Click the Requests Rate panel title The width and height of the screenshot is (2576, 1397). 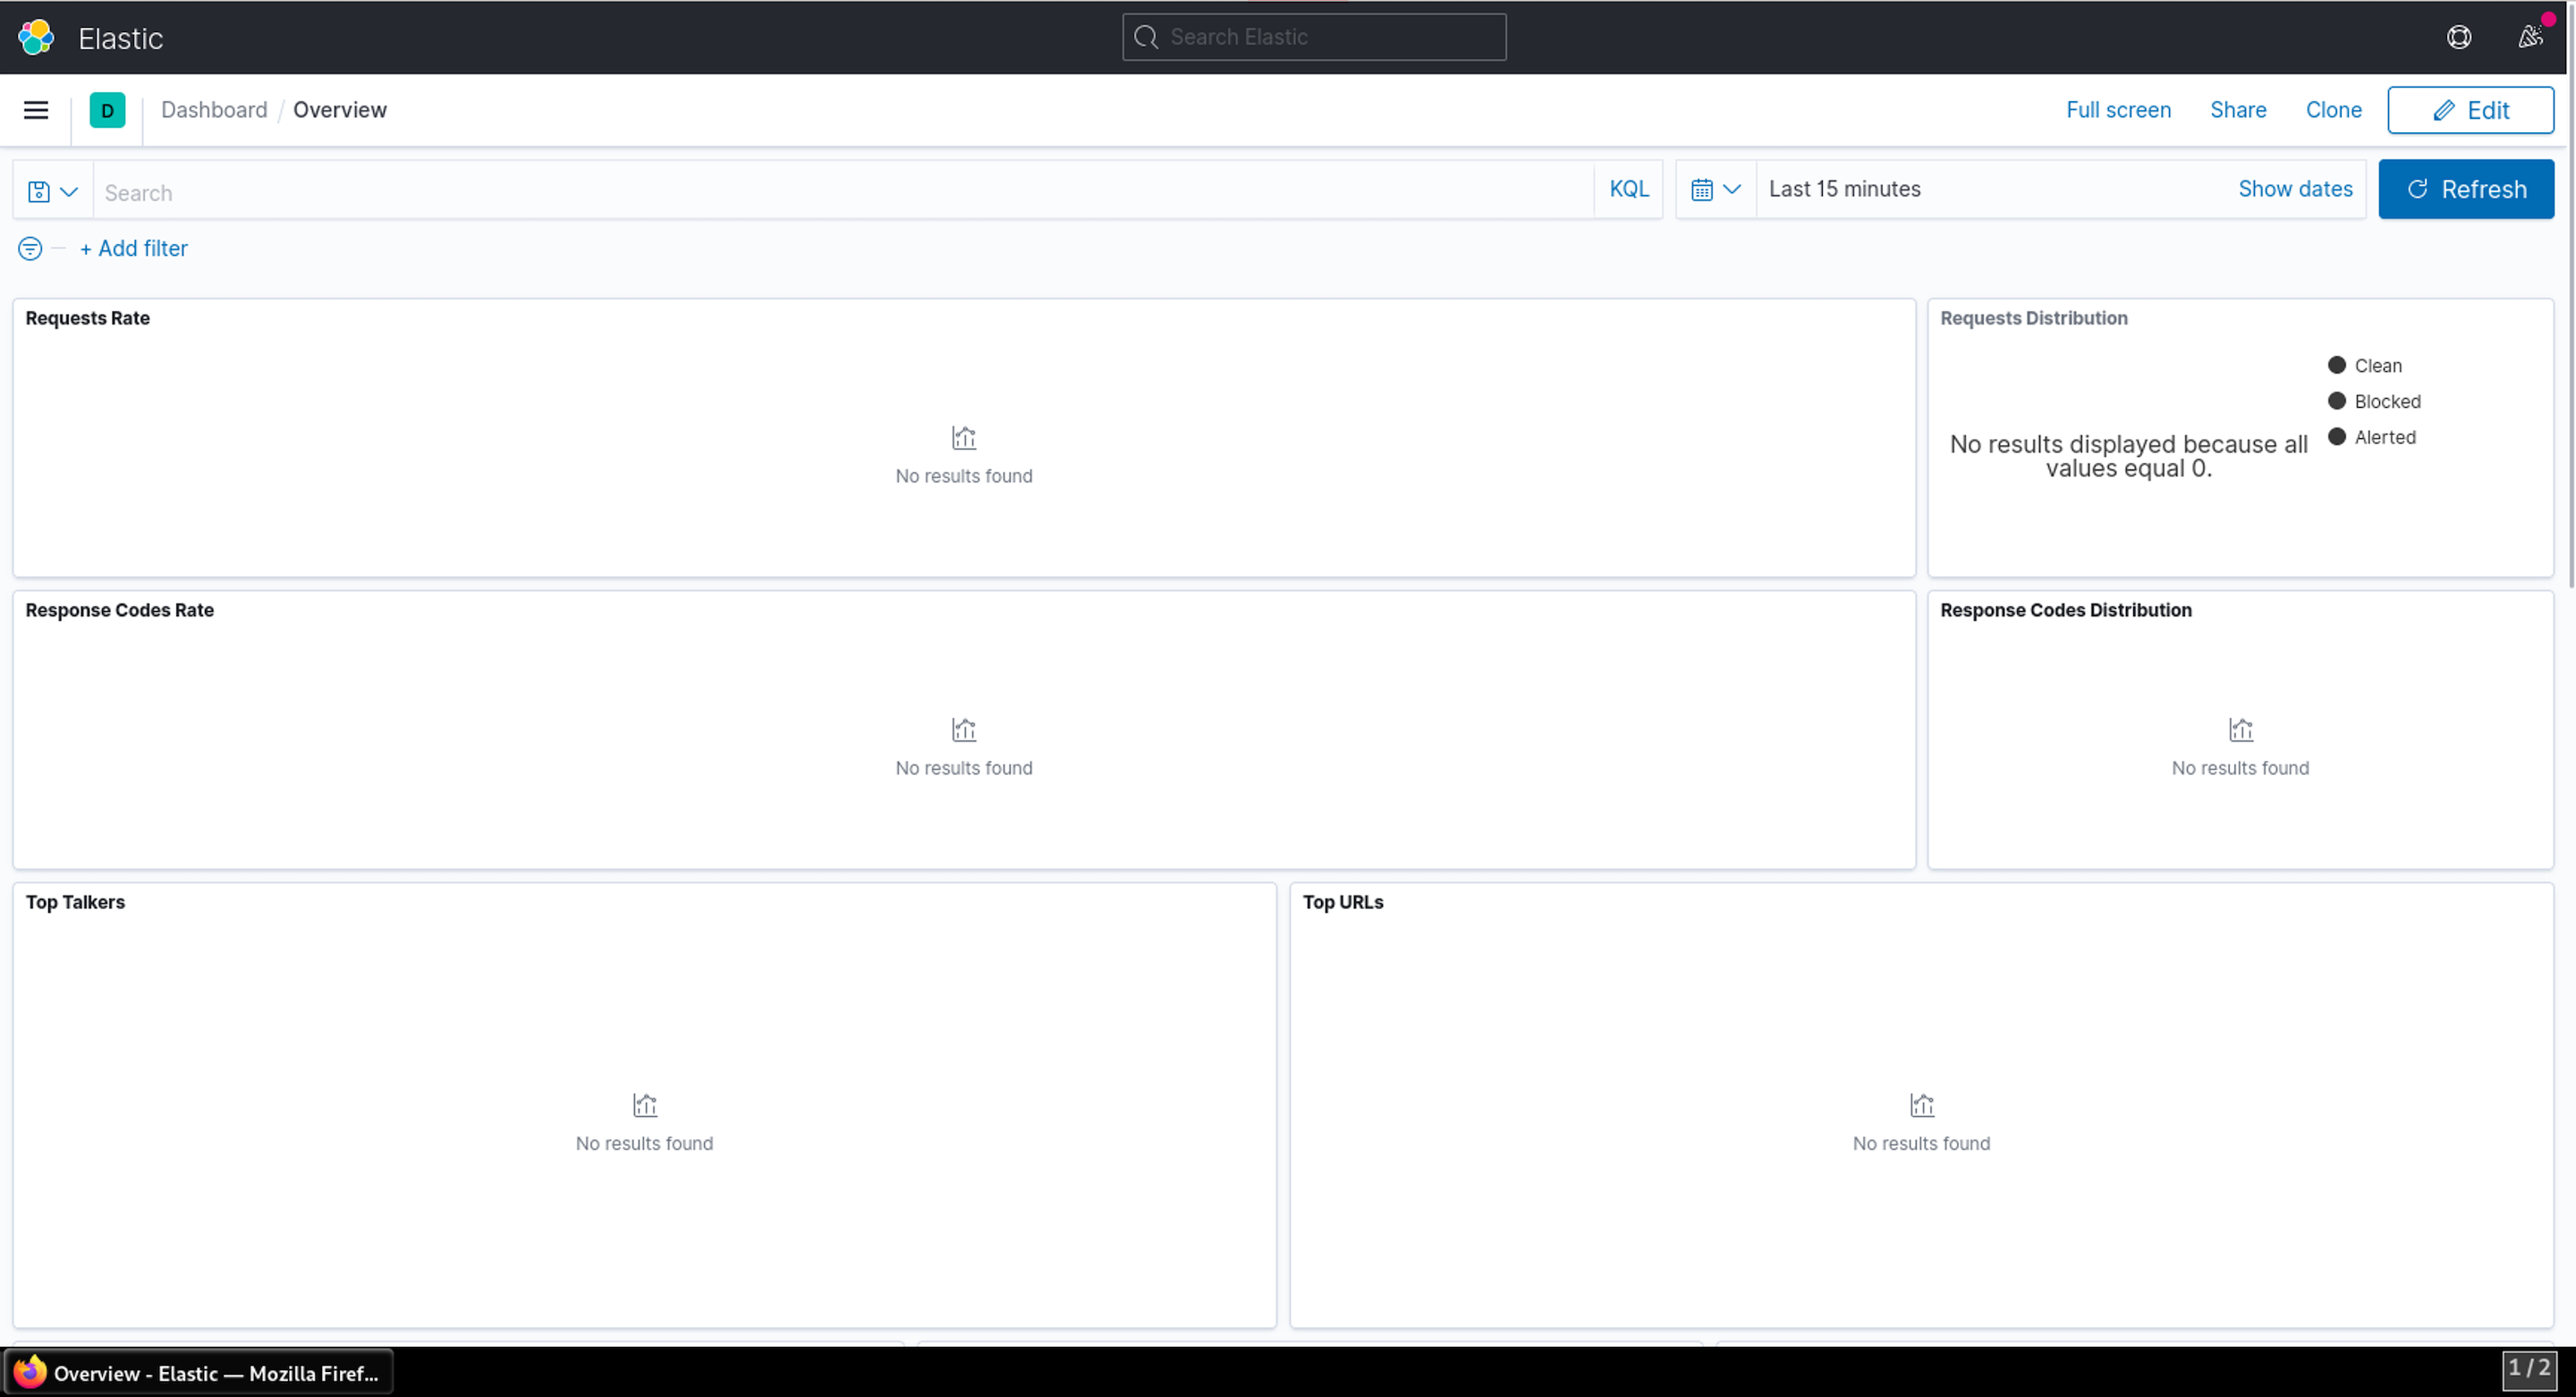tap(88, 319)
